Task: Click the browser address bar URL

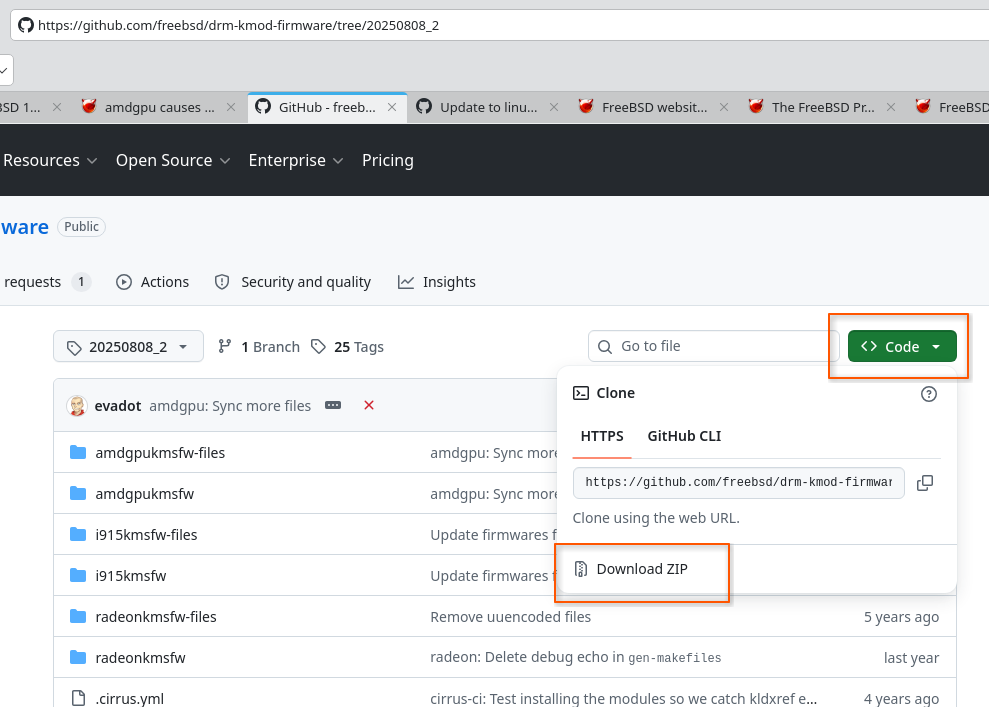Action: pos(238,25)
